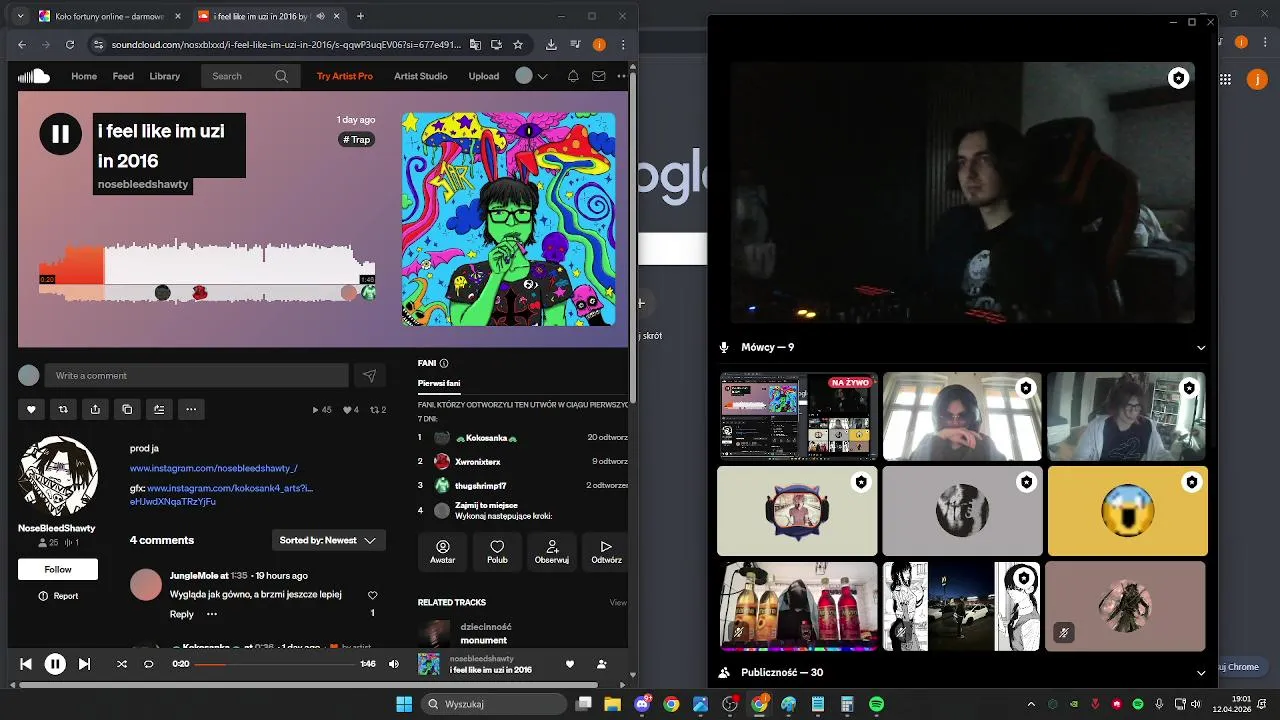Like the track with the heart button
1280x720 pixels.
31,409
